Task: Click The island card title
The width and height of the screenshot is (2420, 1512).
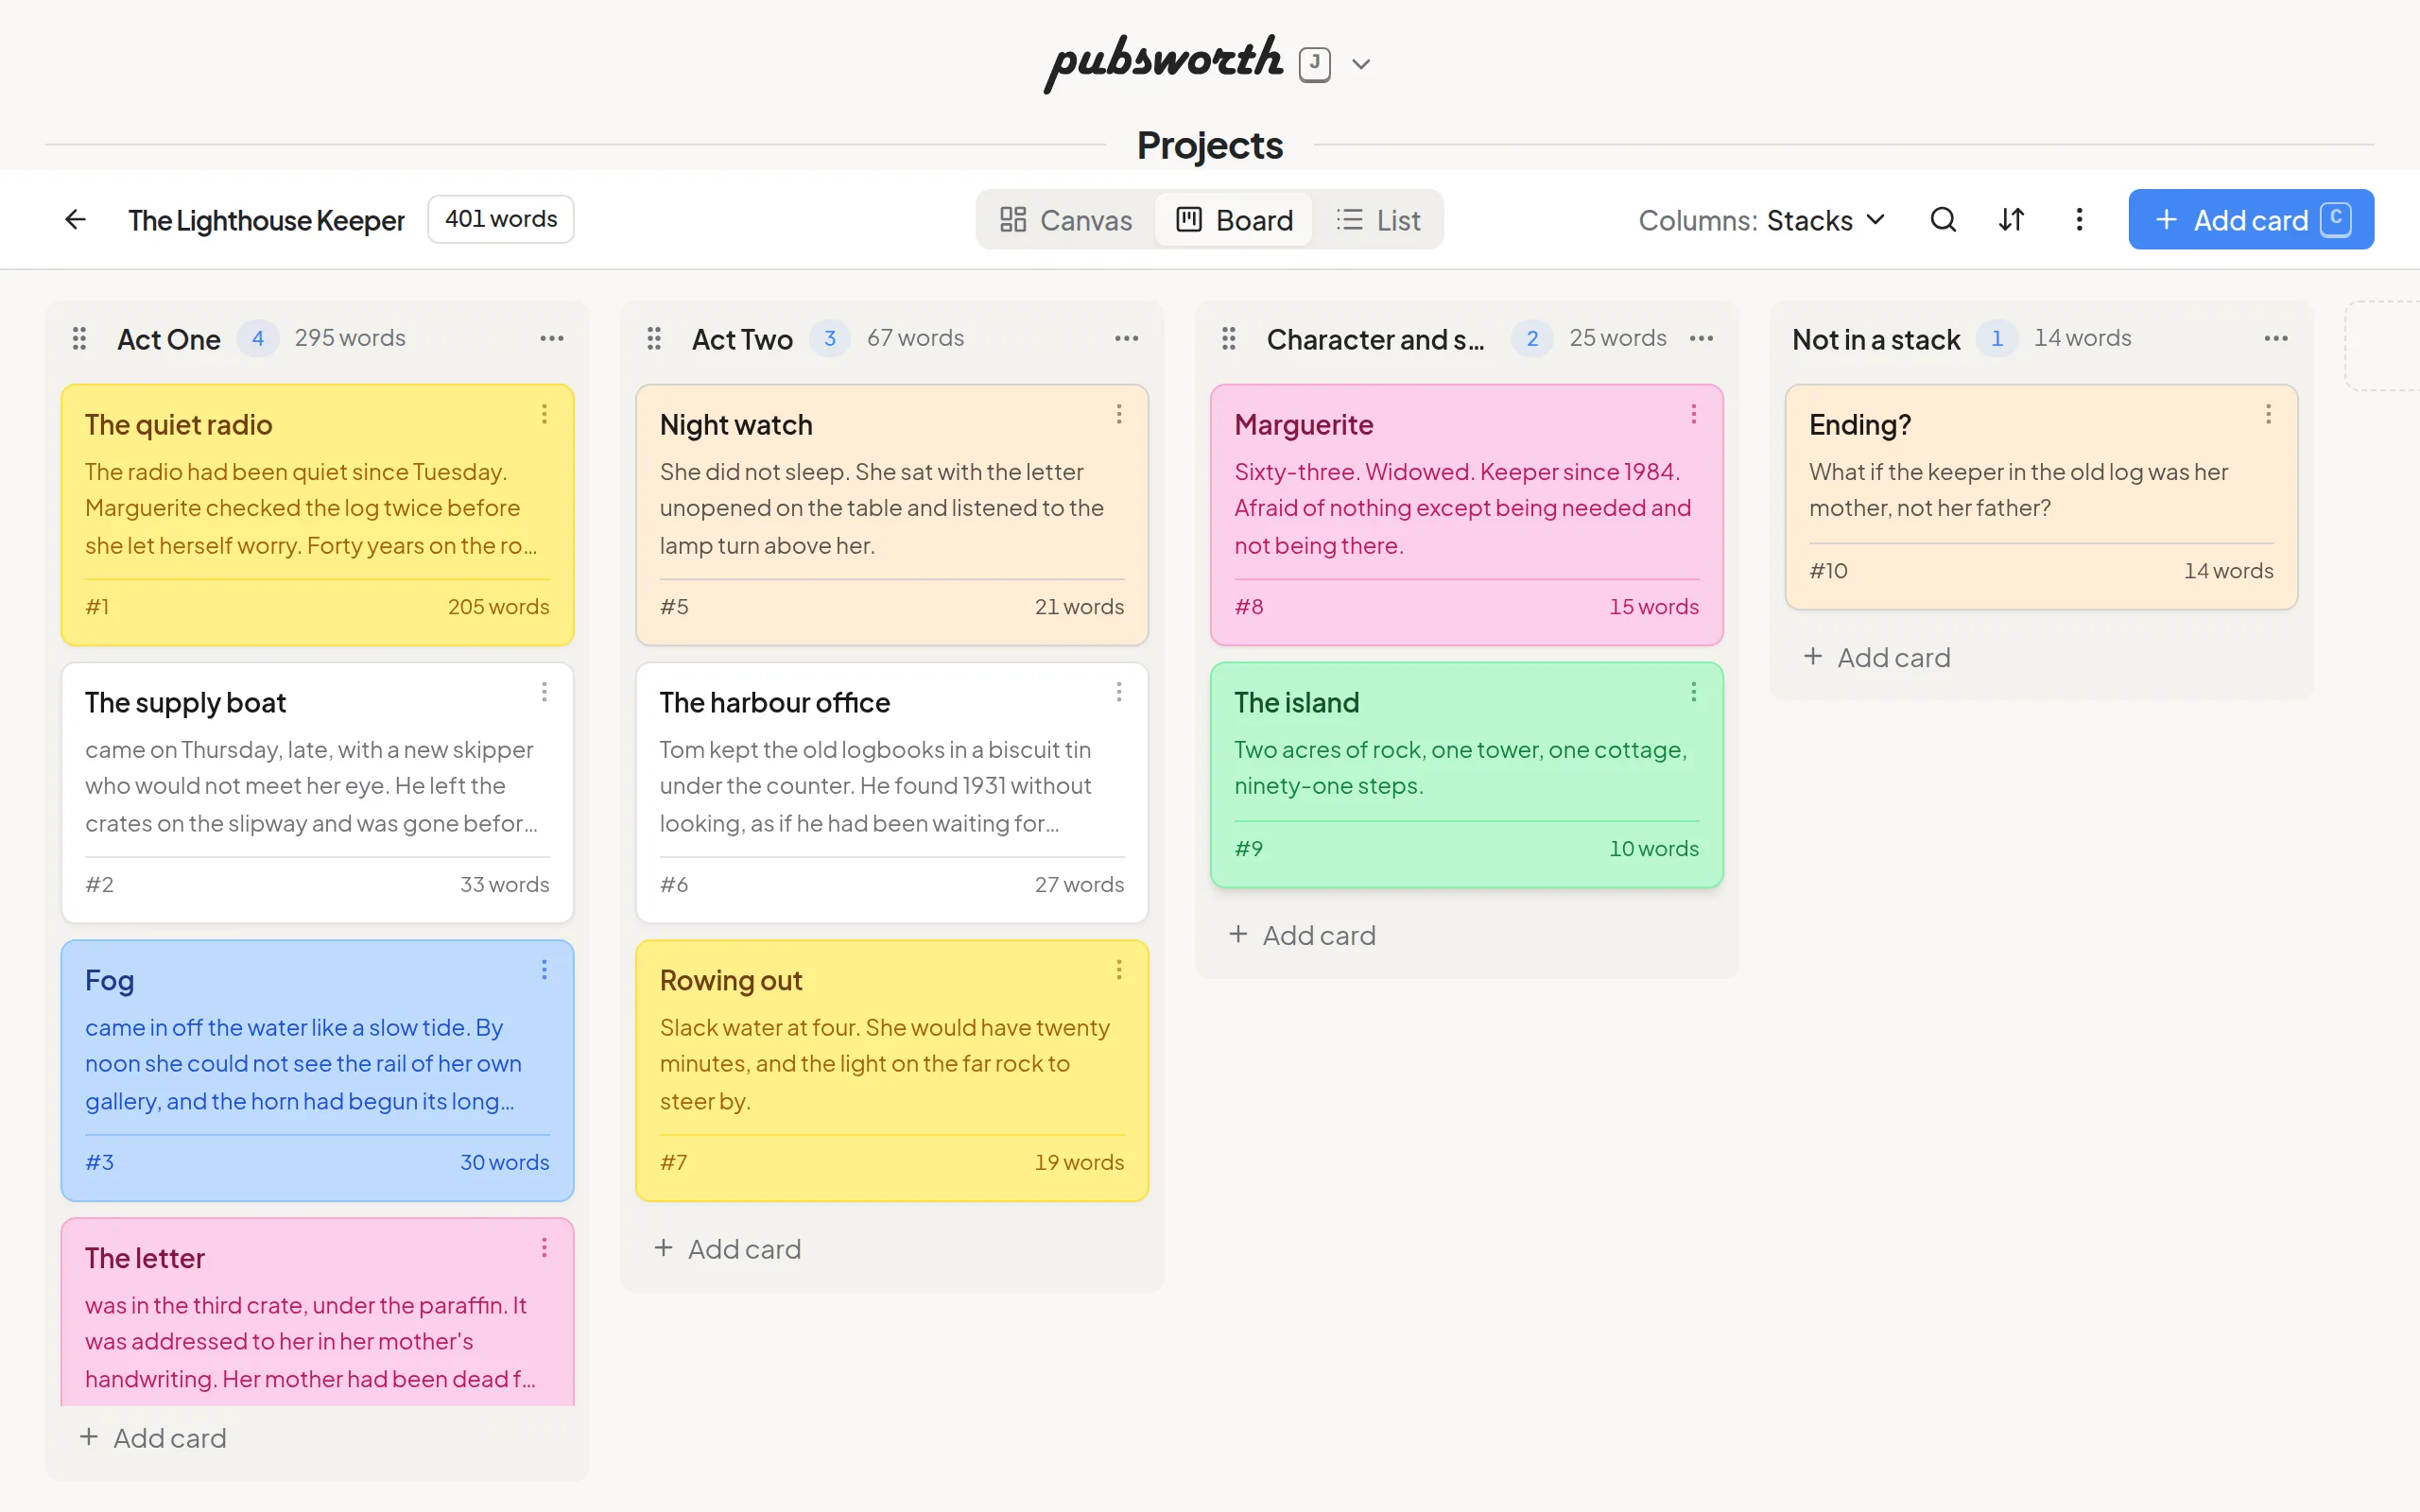Action: 1297,702
